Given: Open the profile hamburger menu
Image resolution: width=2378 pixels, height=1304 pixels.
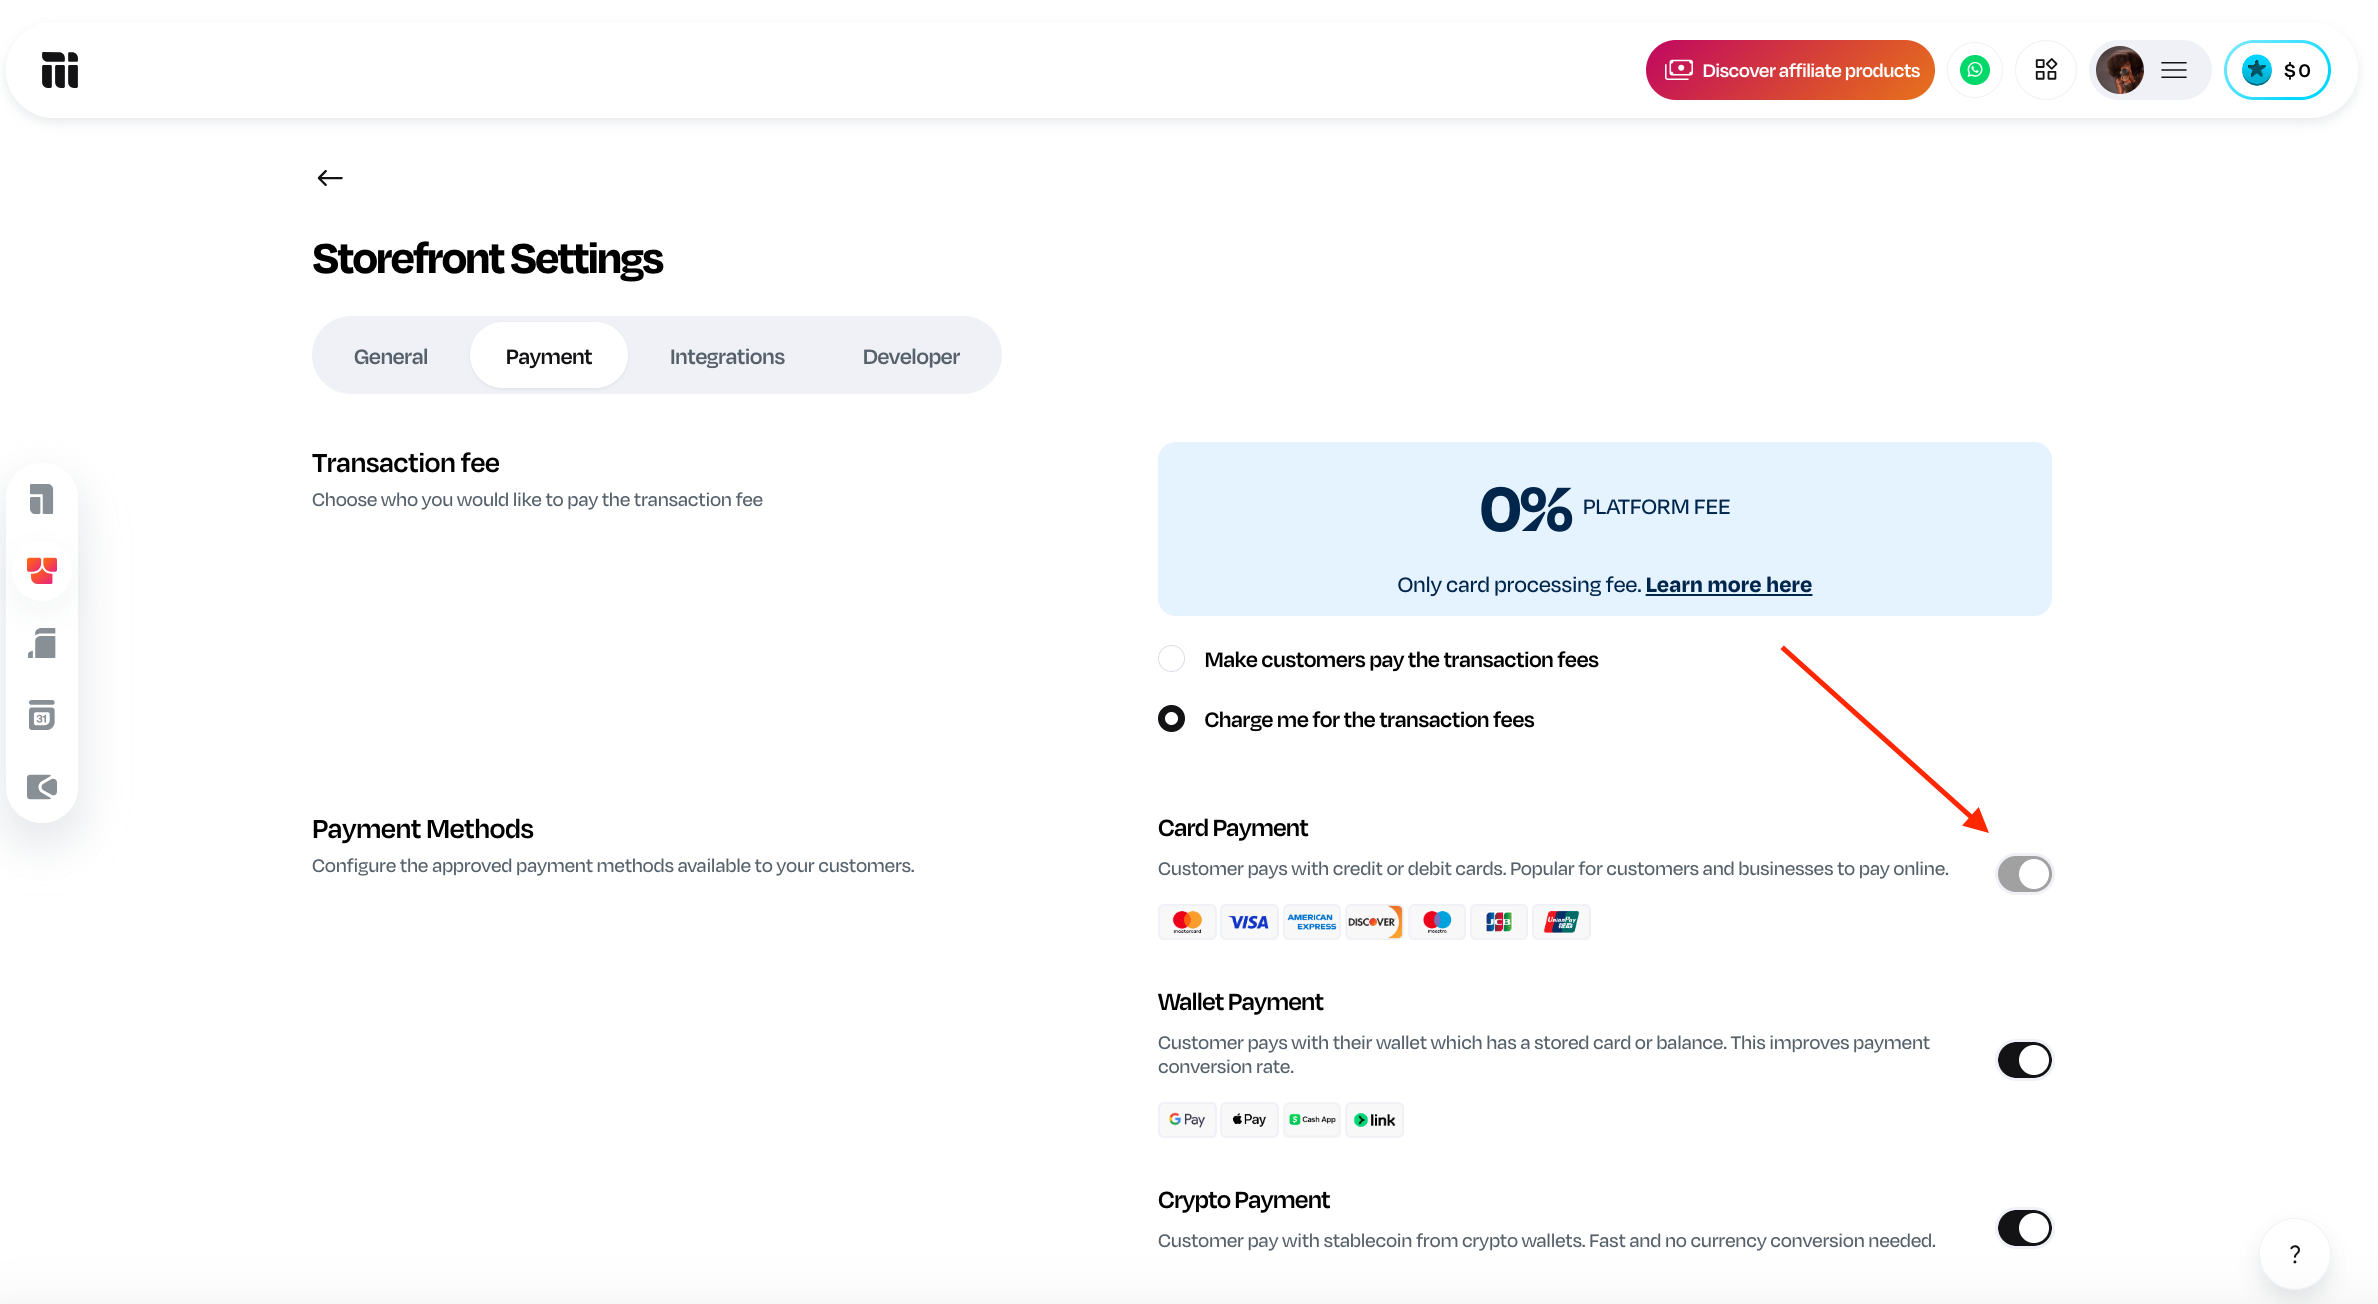Looking at the screenshot, I should click(x=2173, y=70).
